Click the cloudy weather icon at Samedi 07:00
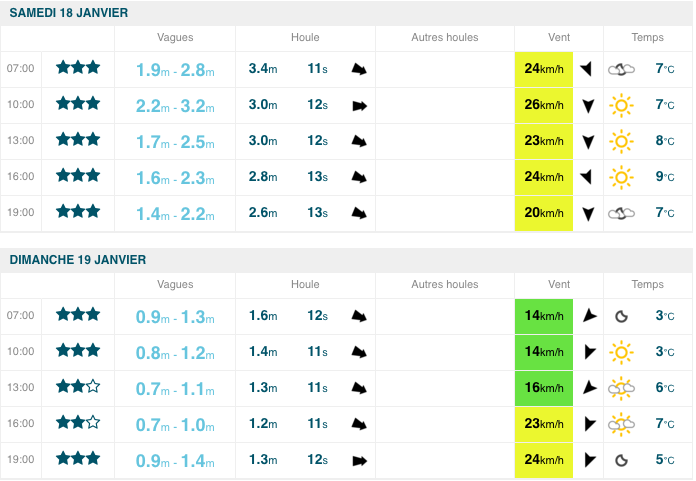Image resolution: width=696 pixels, height=481 pixels. click(623, 69)
